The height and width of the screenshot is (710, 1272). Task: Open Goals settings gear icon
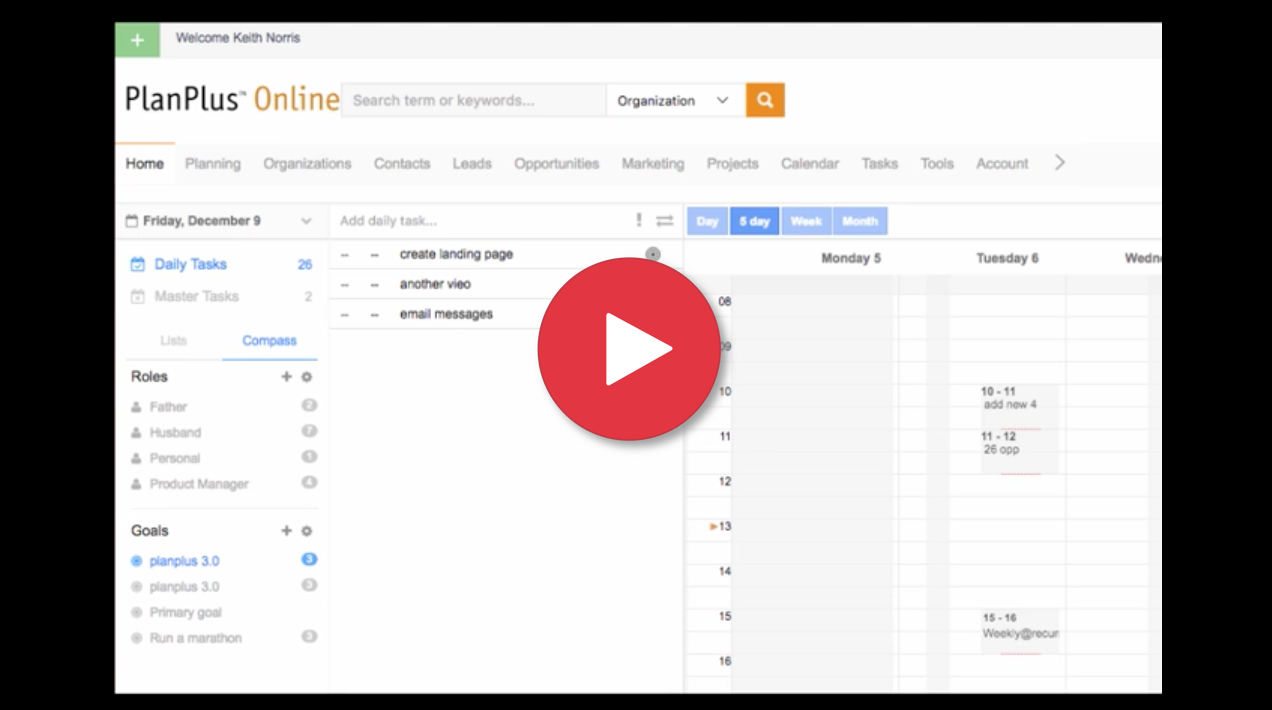307,531
